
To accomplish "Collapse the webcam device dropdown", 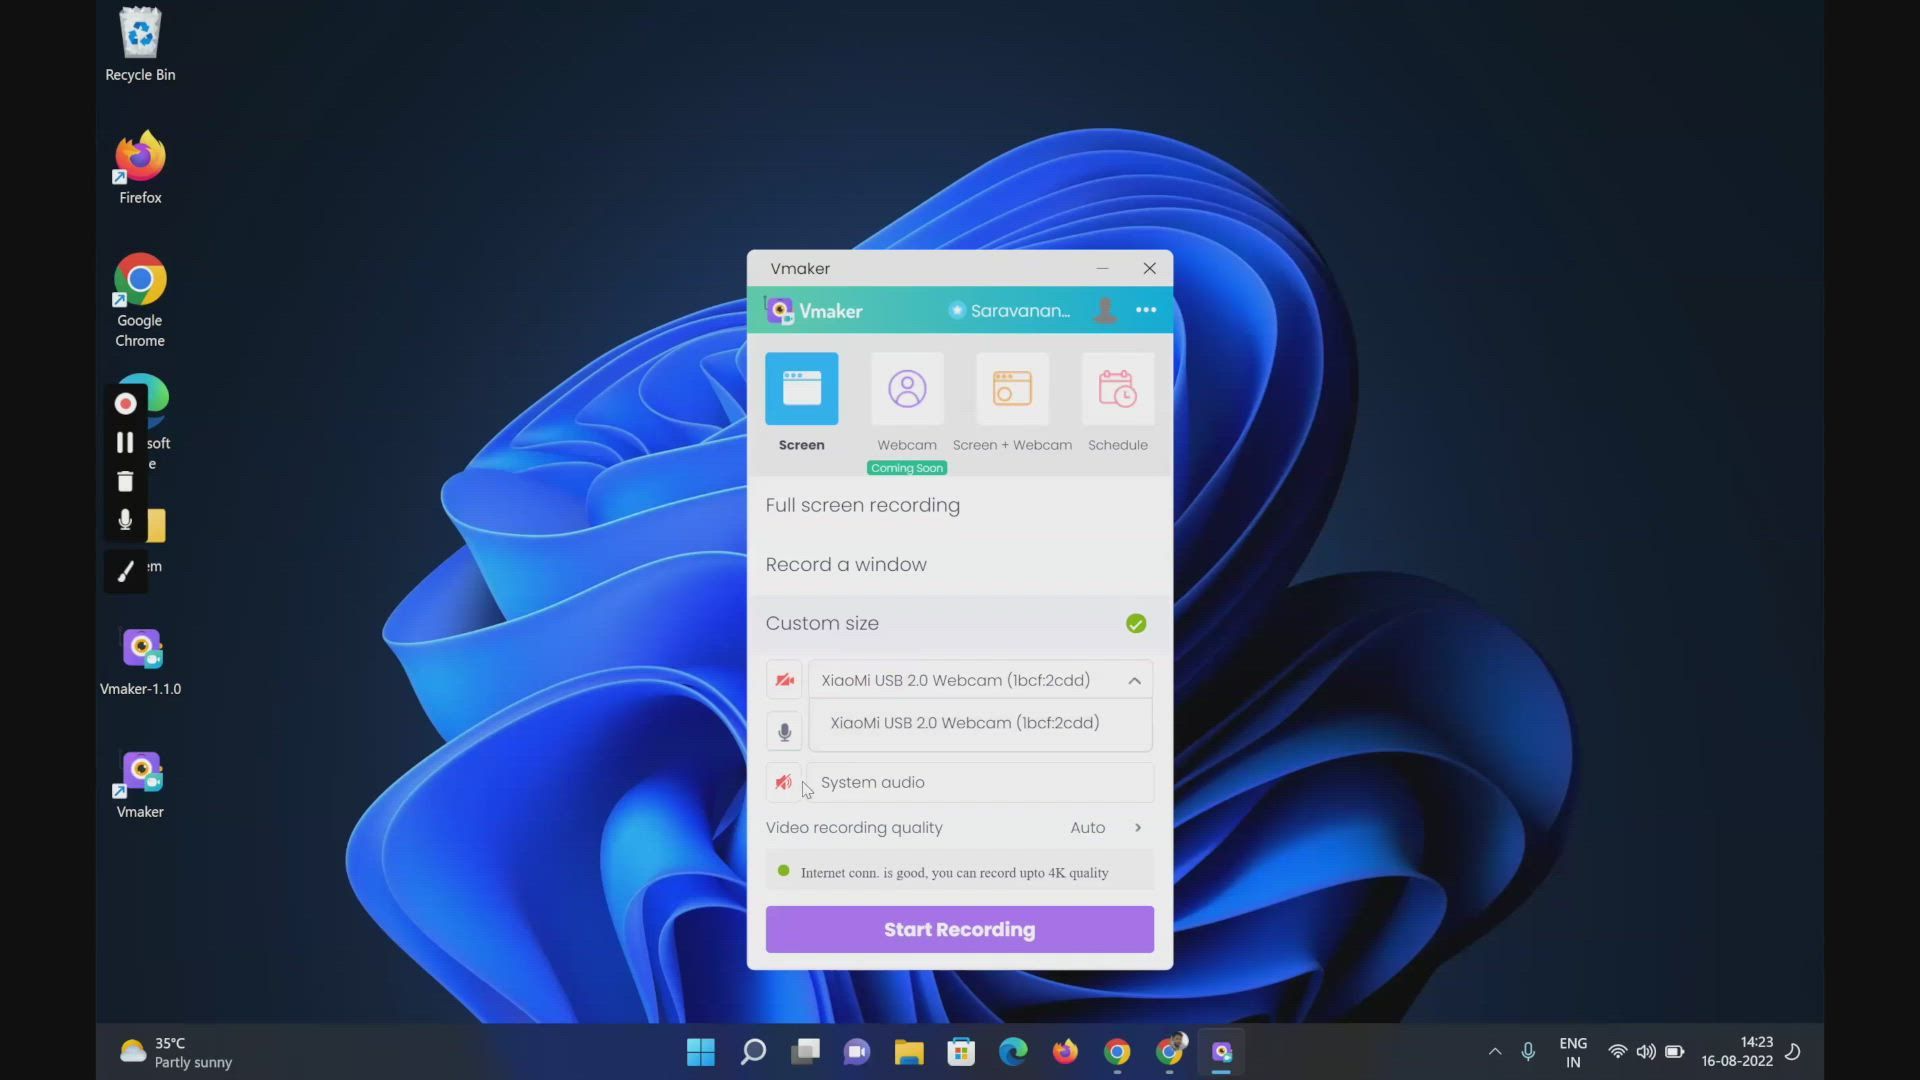I will [1134, 680].
